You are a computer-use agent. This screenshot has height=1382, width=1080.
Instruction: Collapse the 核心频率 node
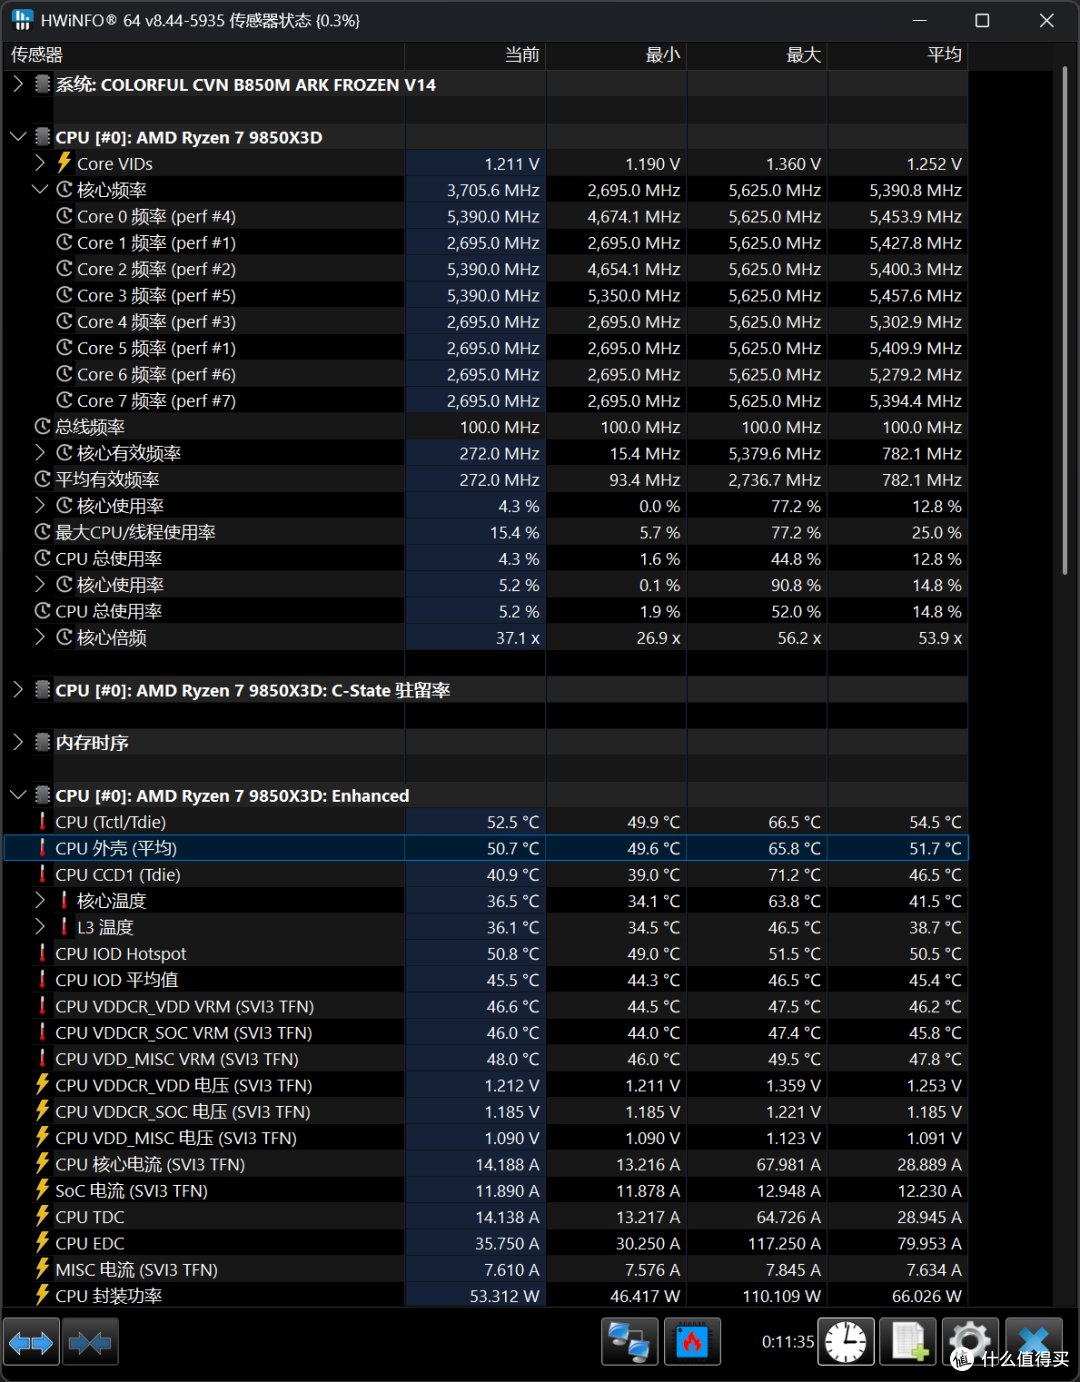click(x=40, y=189)
